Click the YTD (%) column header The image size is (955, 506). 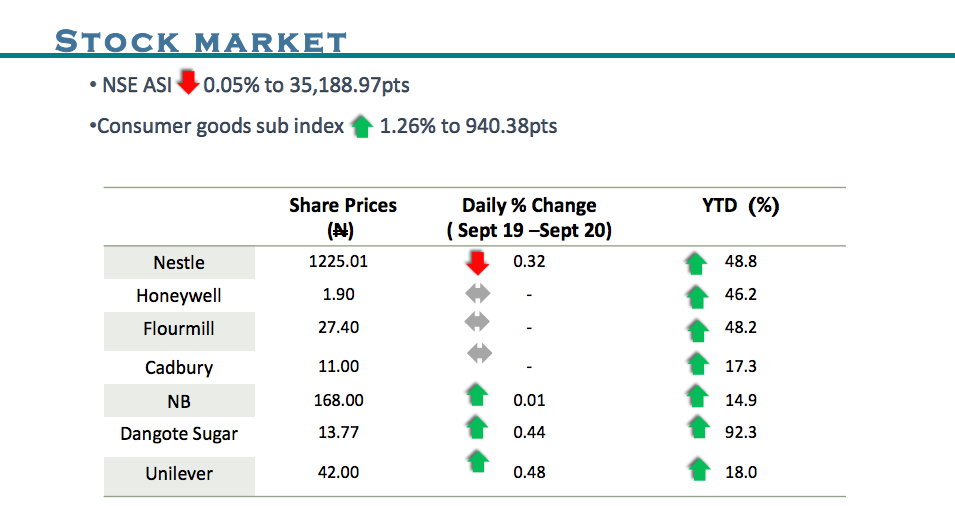pos(740,206)
